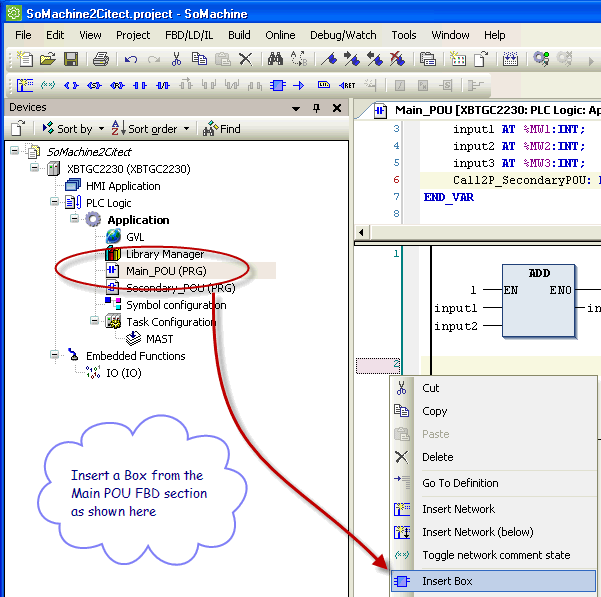
Task: Save the project with the floppy disk icon
Action: tap(71, 59)
